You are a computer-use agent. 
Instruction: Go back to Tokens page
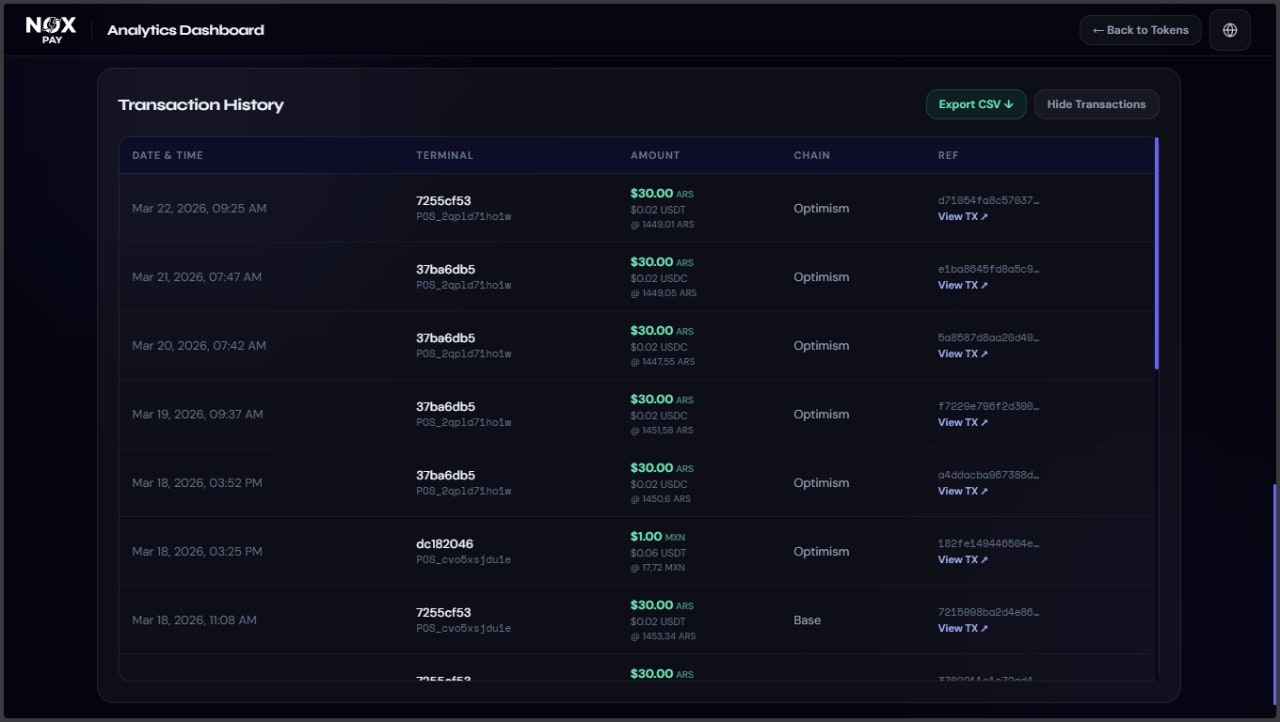click(1140, 30)
